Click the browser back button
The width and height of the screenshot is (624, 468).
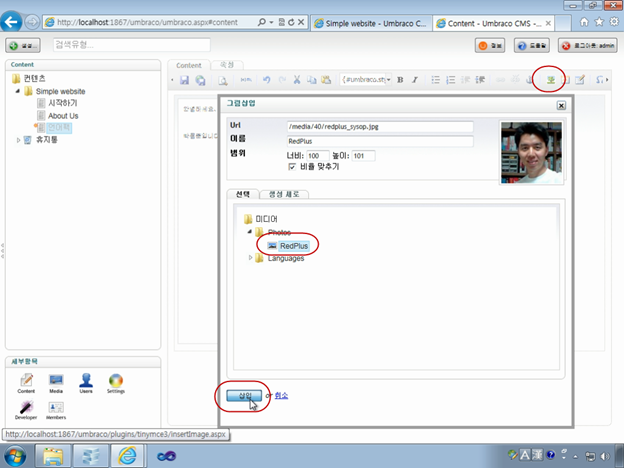pos(11,22)
